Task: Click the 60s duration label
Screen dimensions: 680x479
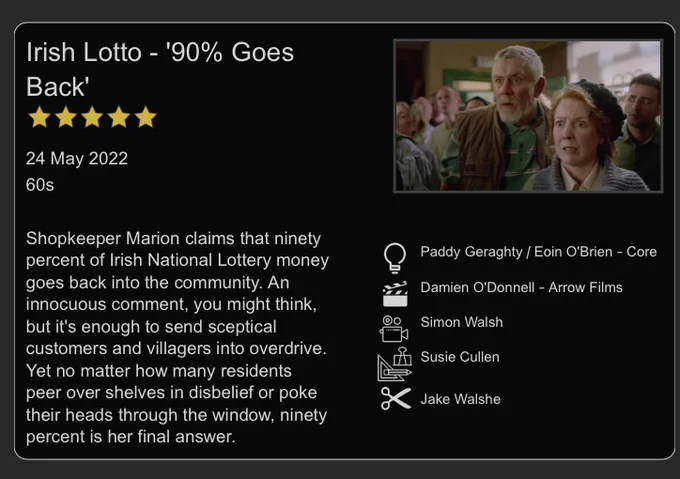Action: pyautogui.click(x=40, y=185)
